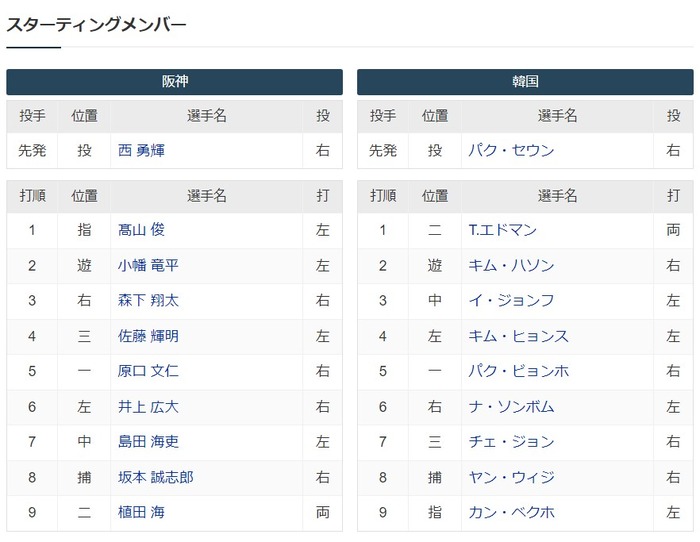The image size is (700, 542).
Task: Click キム・ヒョンス name link
Action: [x=518, y=336]
